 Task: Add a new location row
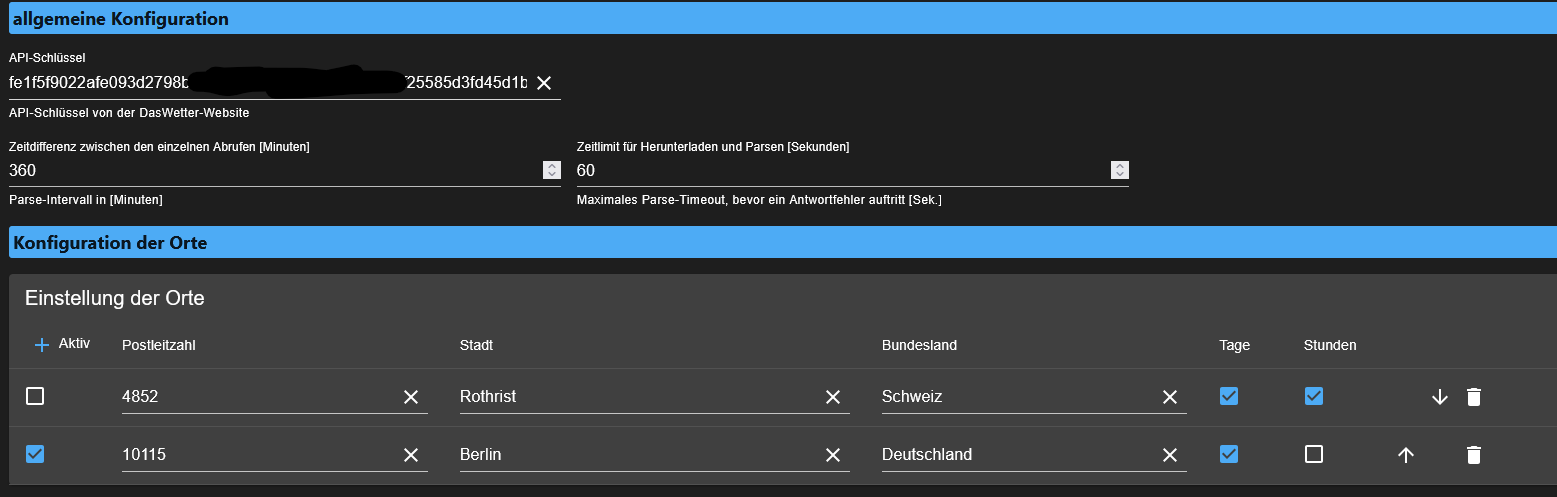tap(42, 345)
